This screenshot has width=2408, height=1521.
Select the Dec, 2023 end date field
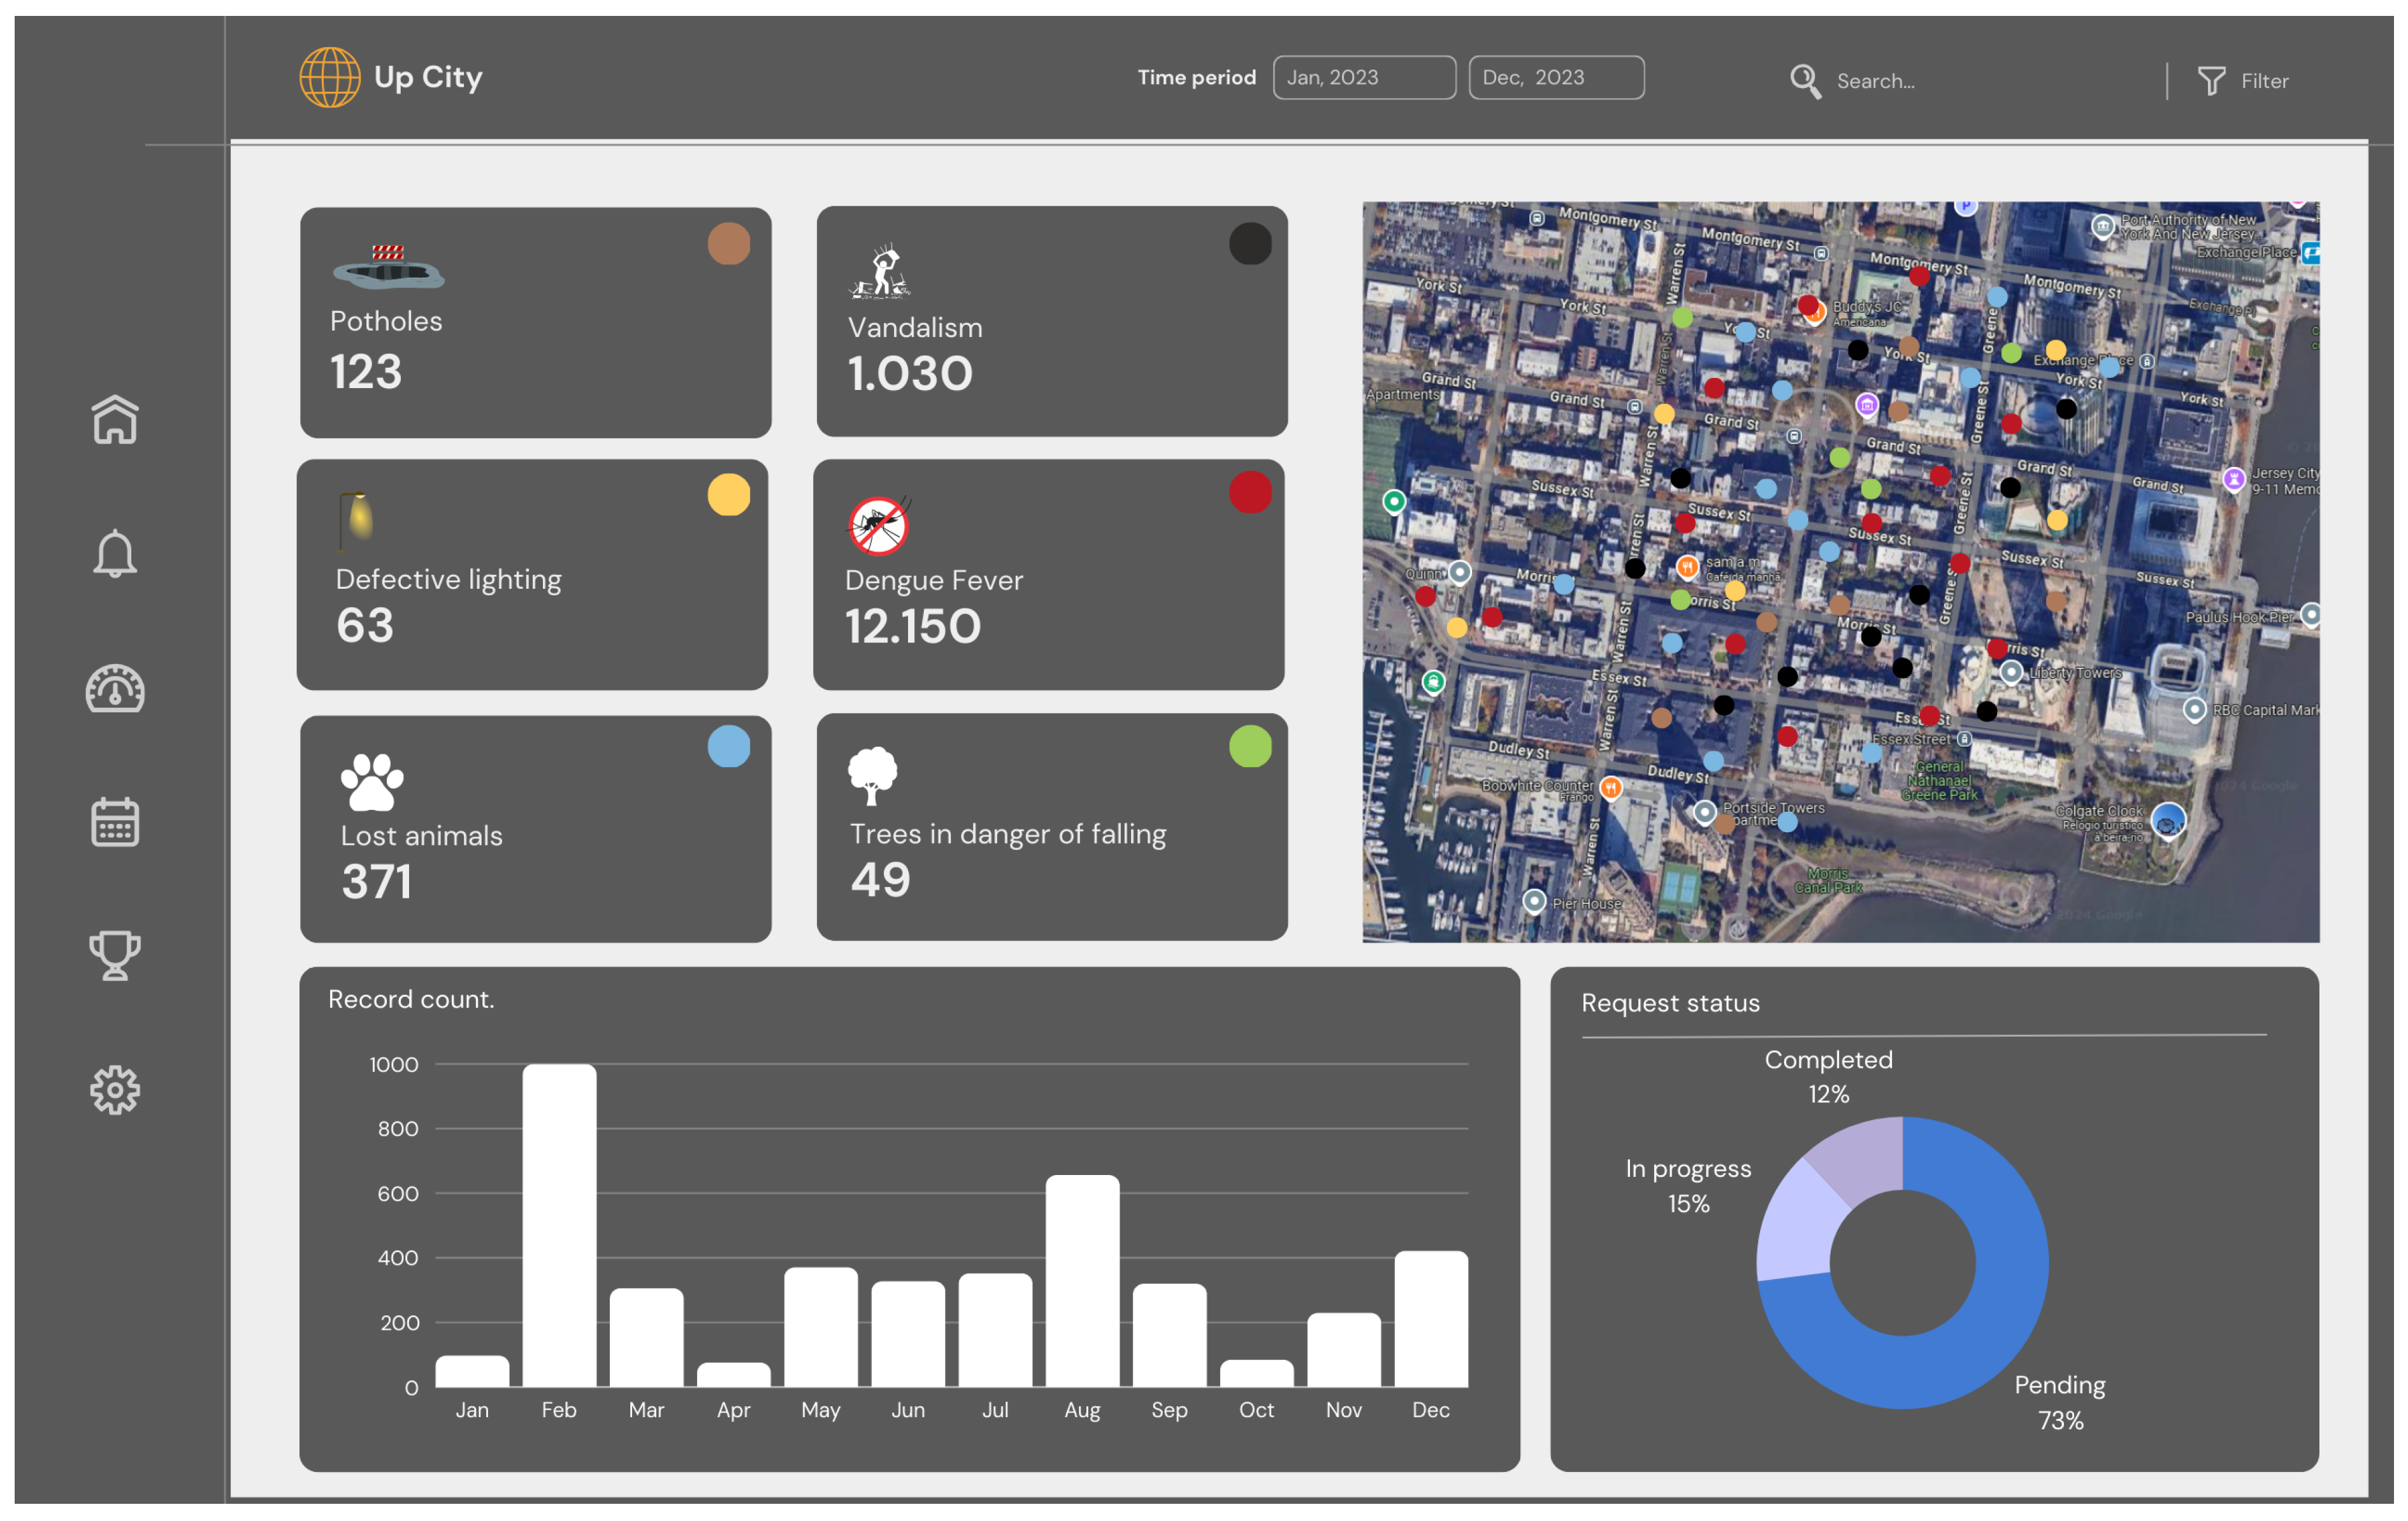tap(1556, 78)
